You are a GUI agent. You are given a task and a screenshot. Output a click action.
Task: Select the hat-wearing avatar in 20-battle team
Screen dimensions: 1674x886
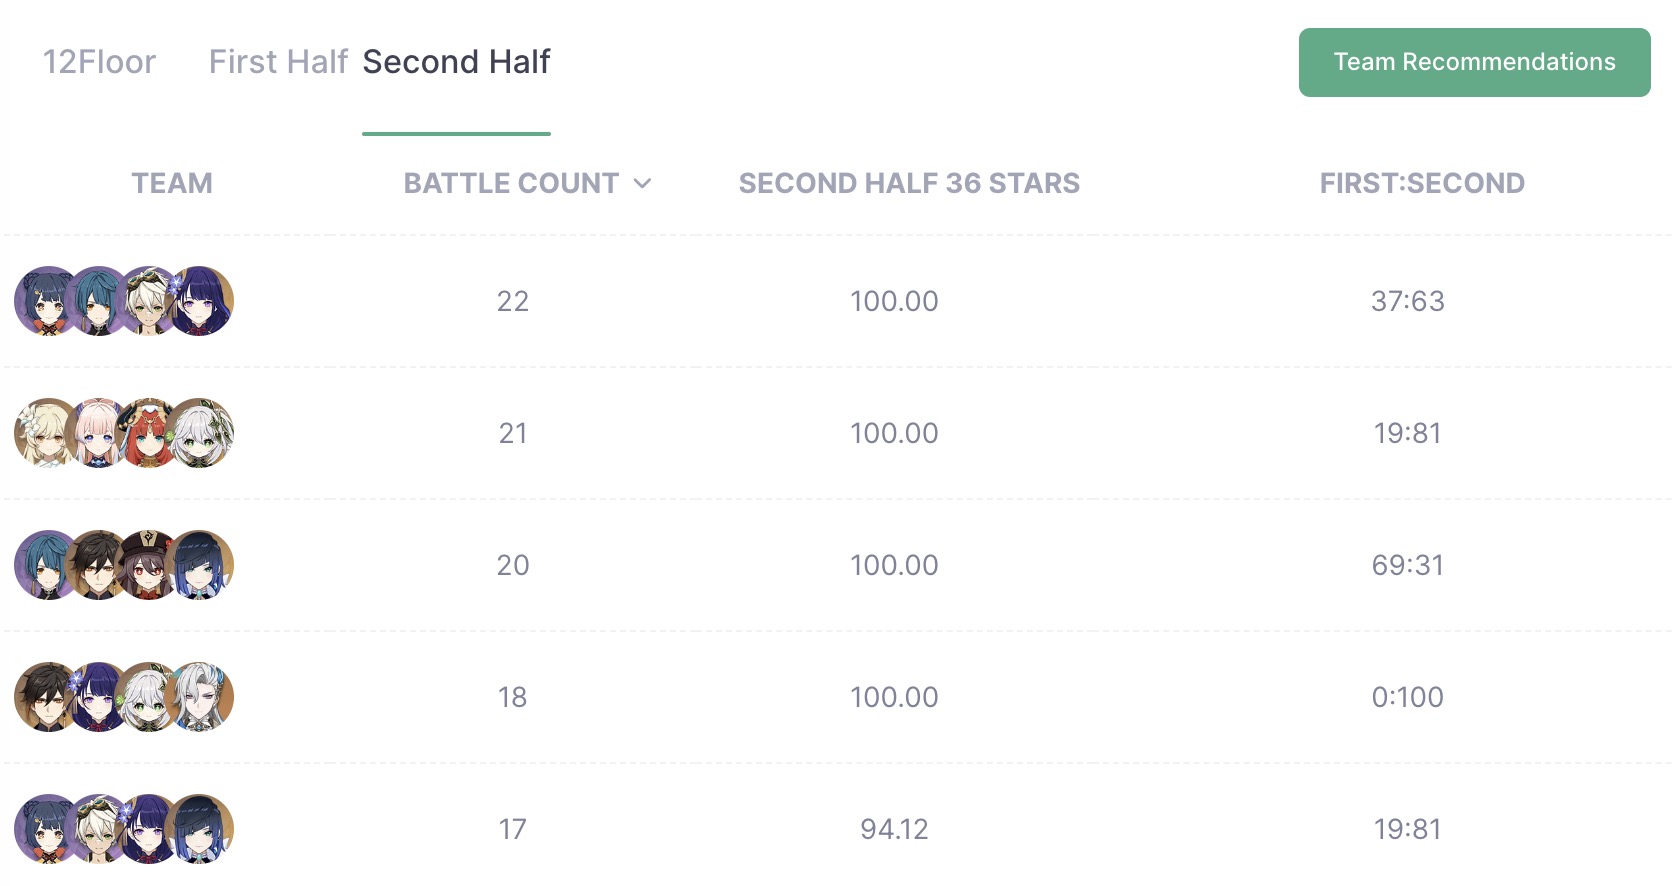tap(149, 565)
